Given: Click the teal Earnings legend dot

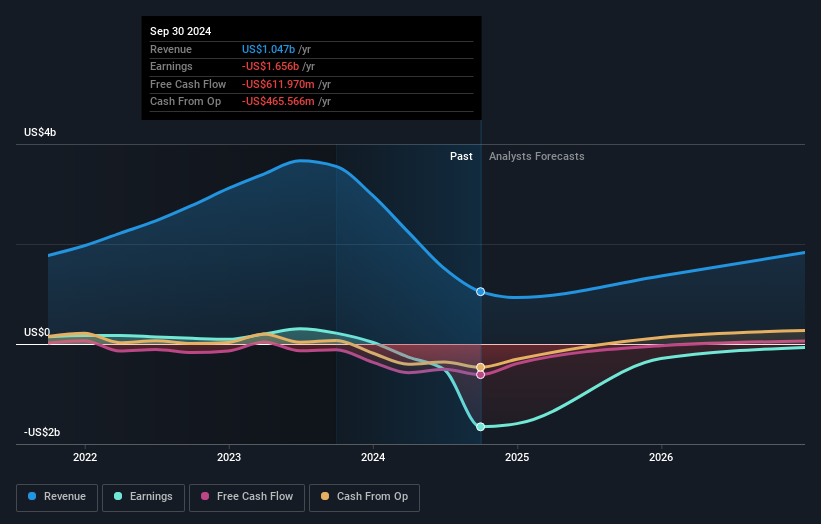Looking at the screenshot, I should pos(118,496).
